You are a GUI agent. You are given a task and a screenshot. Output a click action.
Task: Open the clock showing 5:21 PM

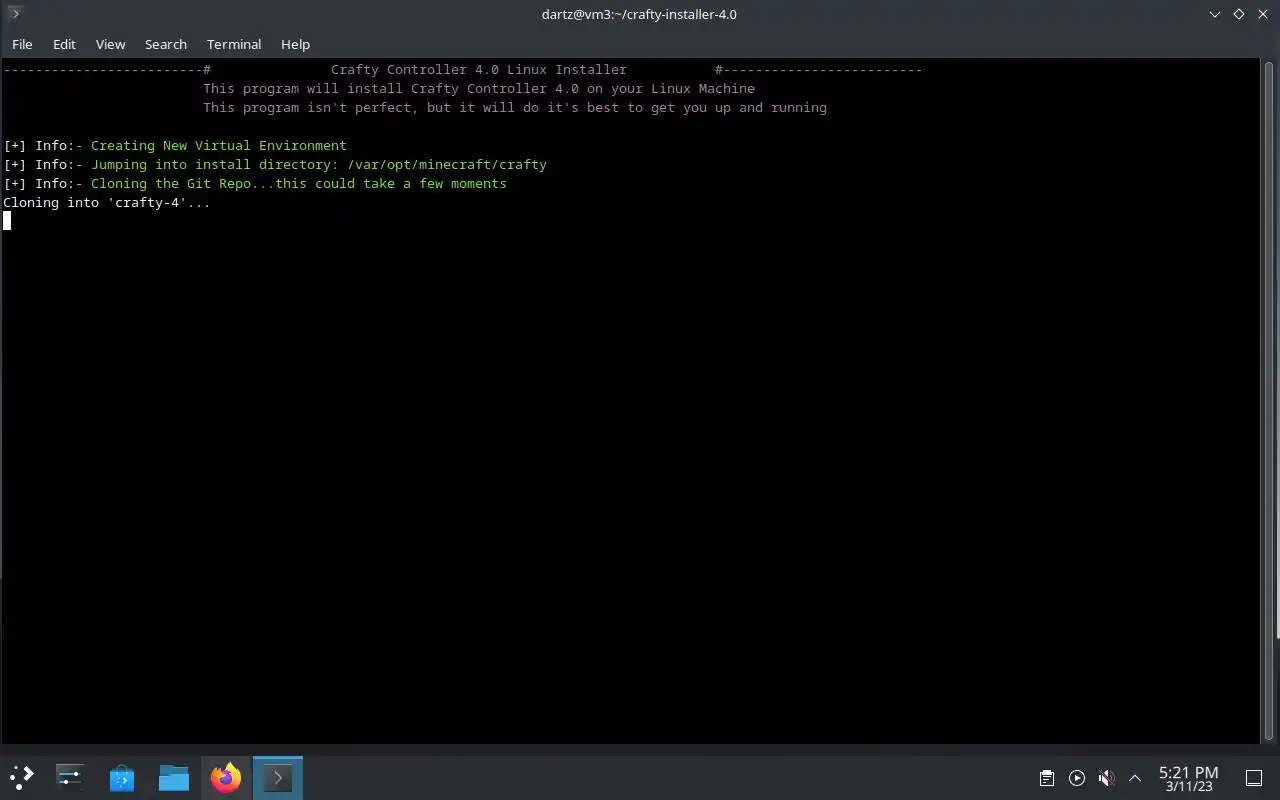point(1189,778)
